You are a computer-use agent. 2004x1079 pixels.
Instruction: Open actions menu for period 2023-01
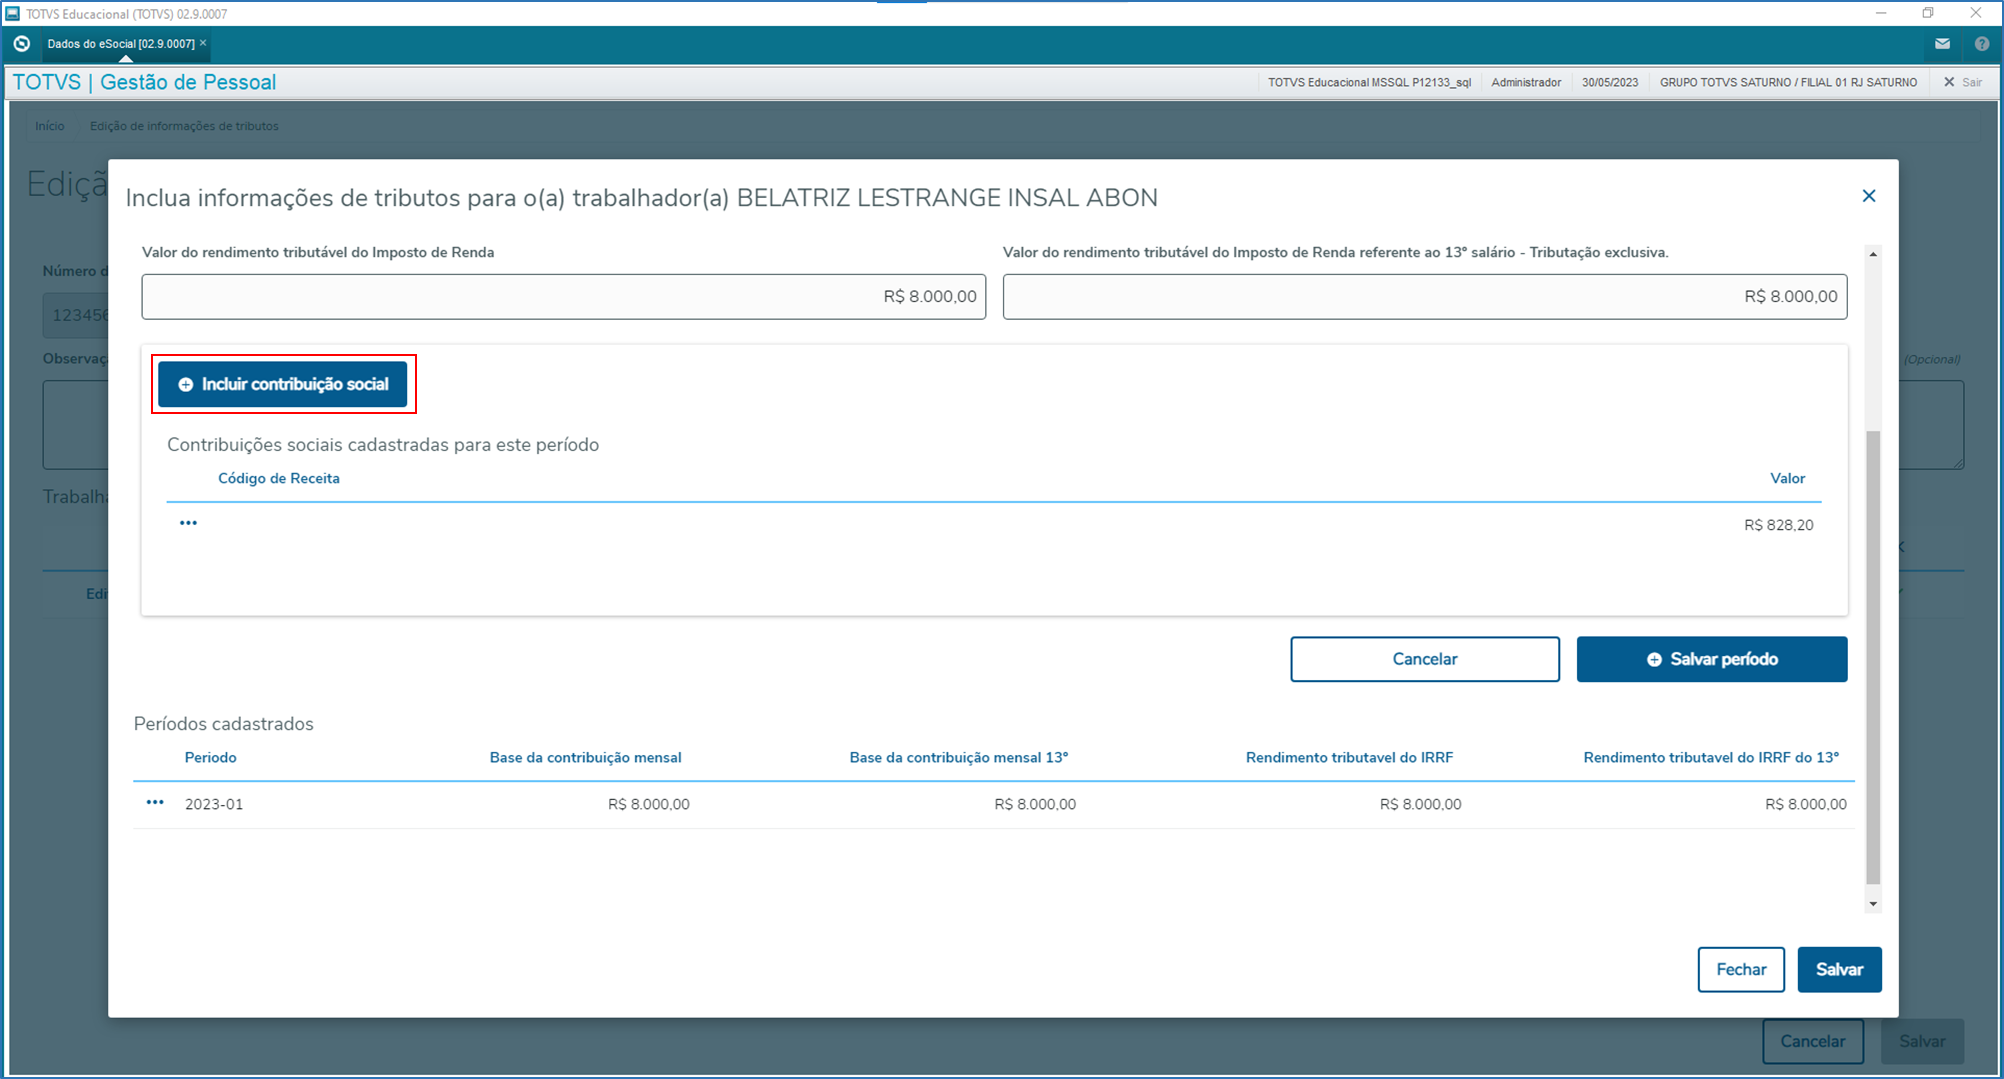(155, 803)
